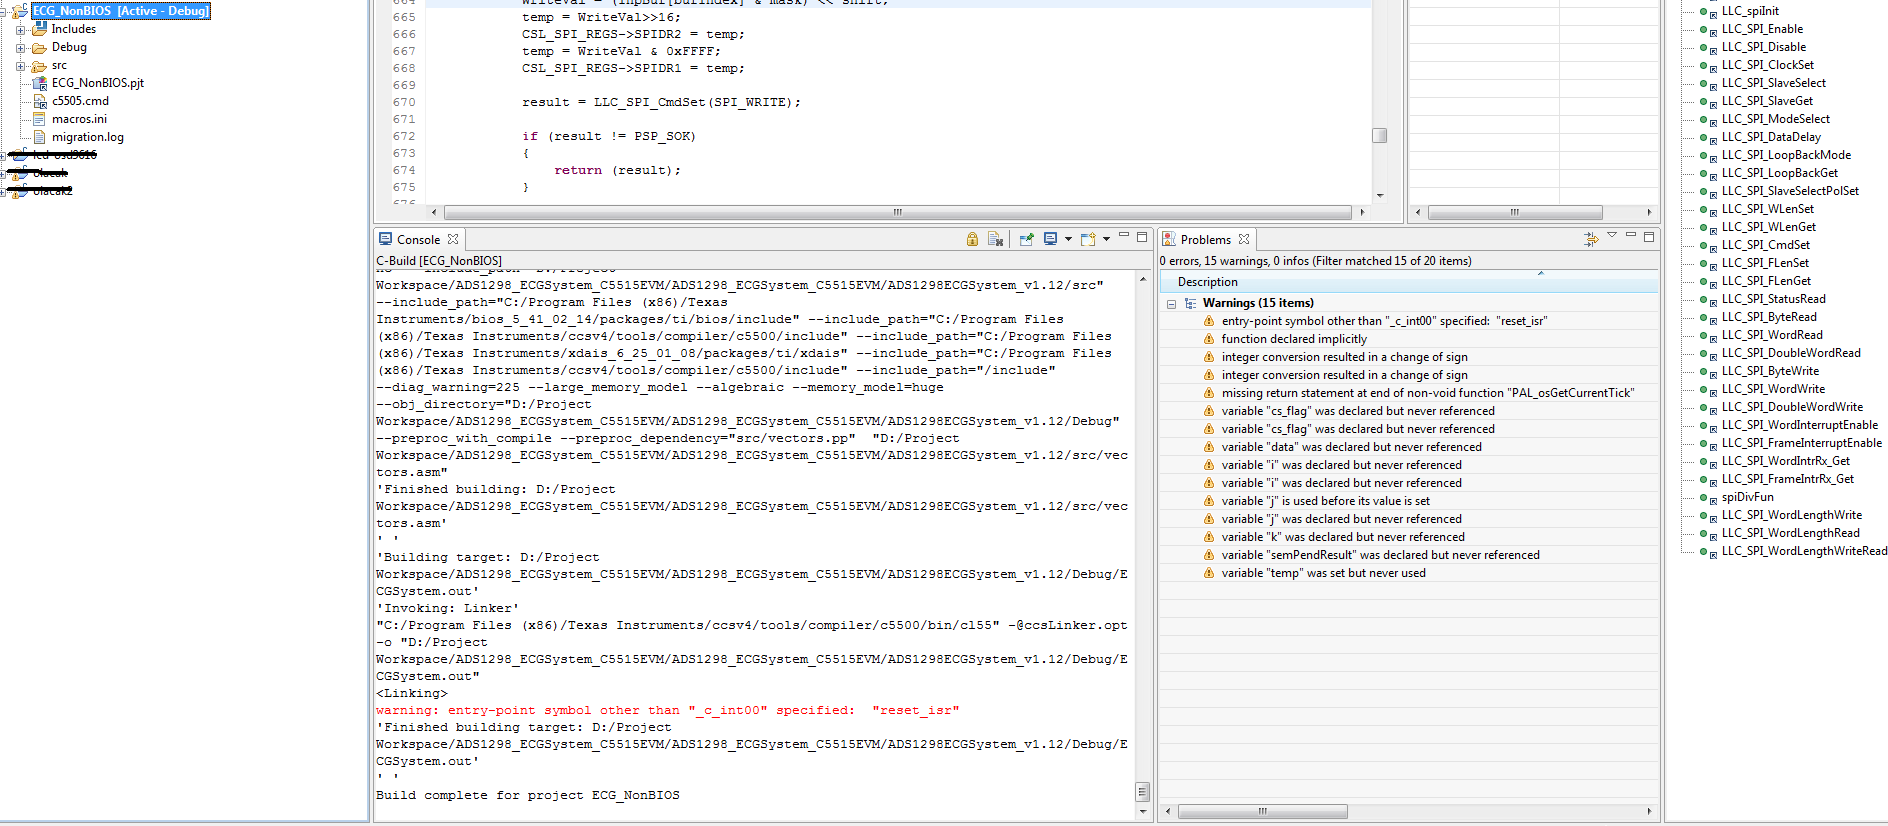
Task: Click the Problems view horizontal scrollbar
Action: [x=1262, y=811]
